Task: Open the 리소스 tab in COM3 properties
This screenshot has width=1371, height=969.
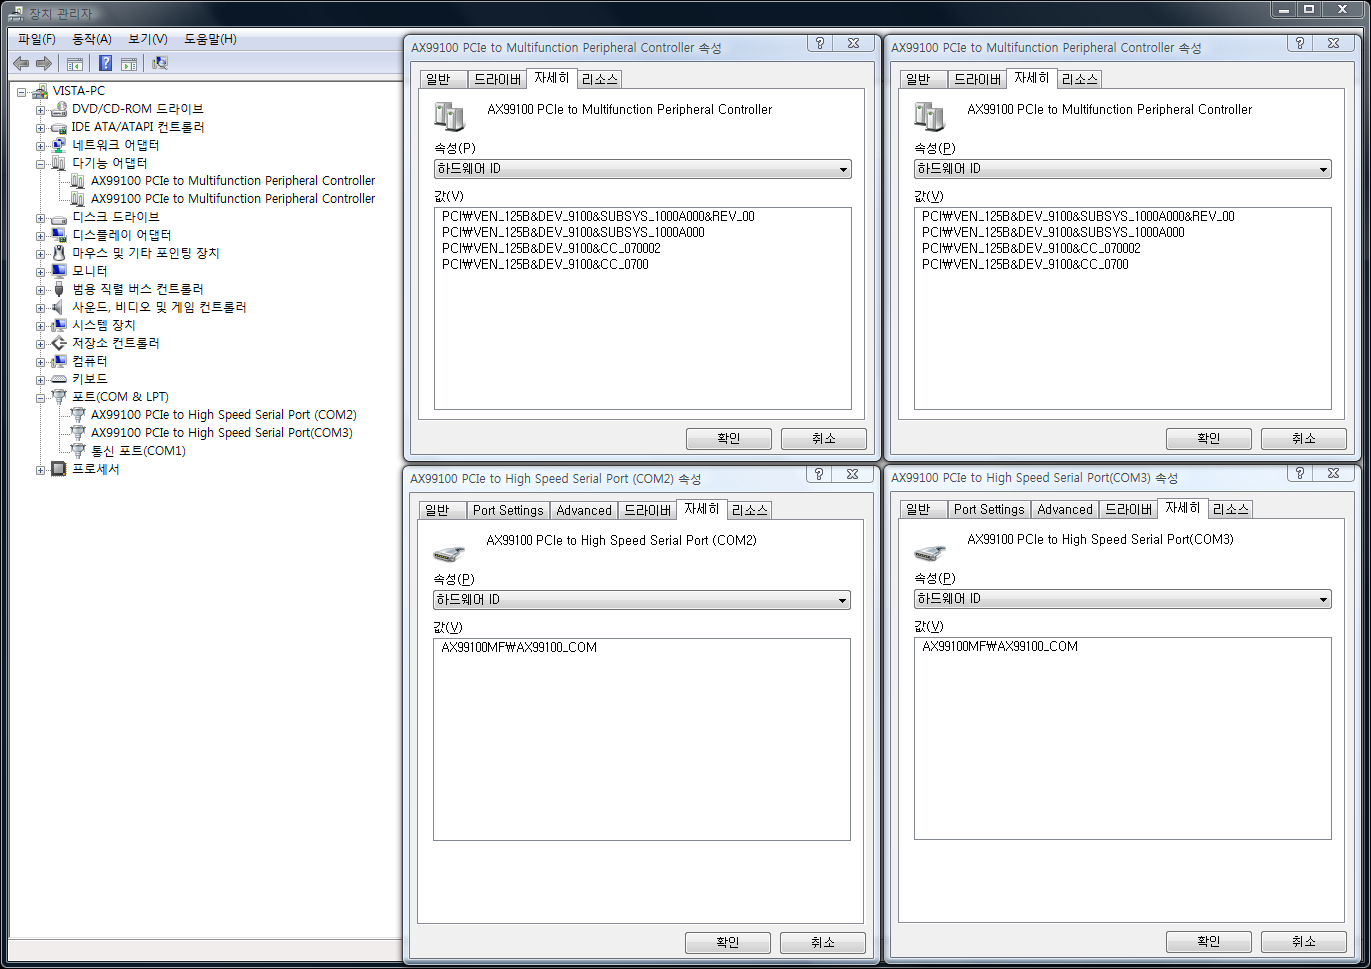Action: [x=1230, y=509]
